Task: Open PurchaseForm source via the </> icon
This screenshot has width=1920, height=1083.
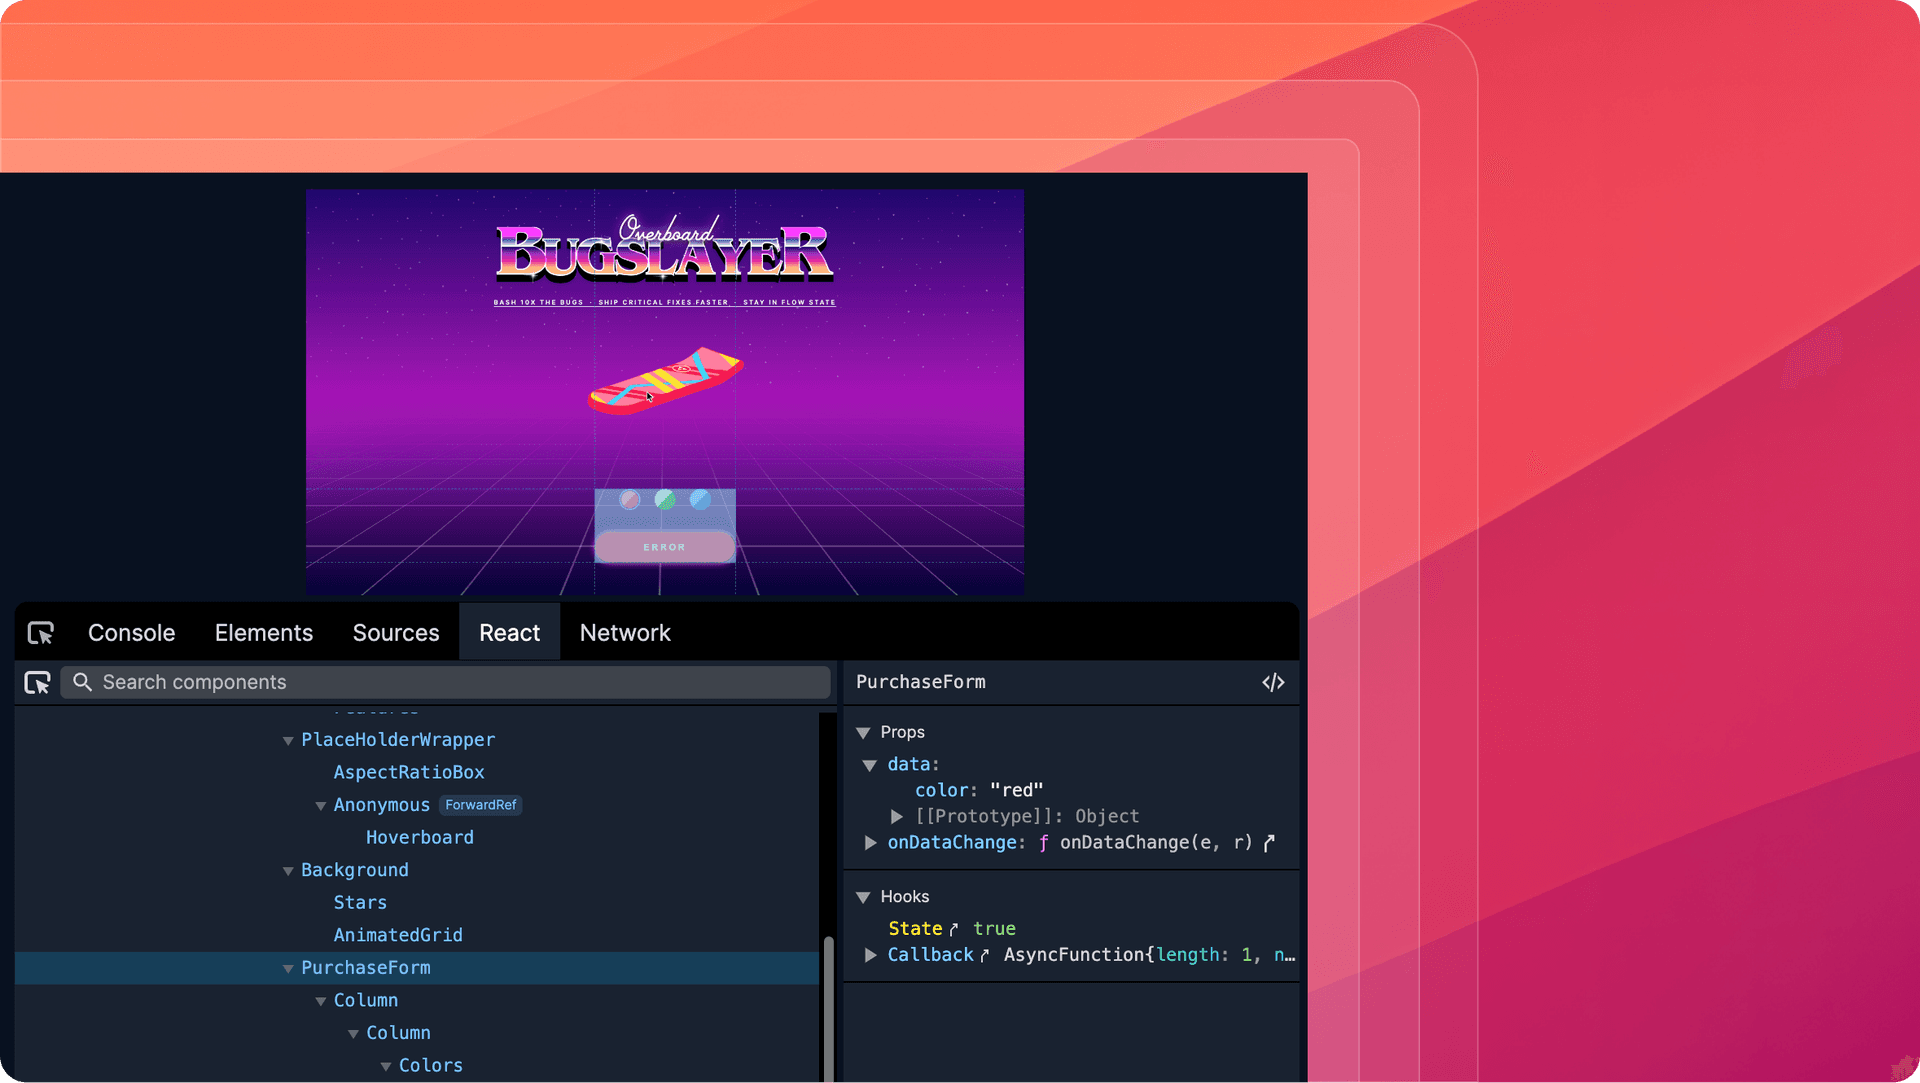Action: 1272,682
